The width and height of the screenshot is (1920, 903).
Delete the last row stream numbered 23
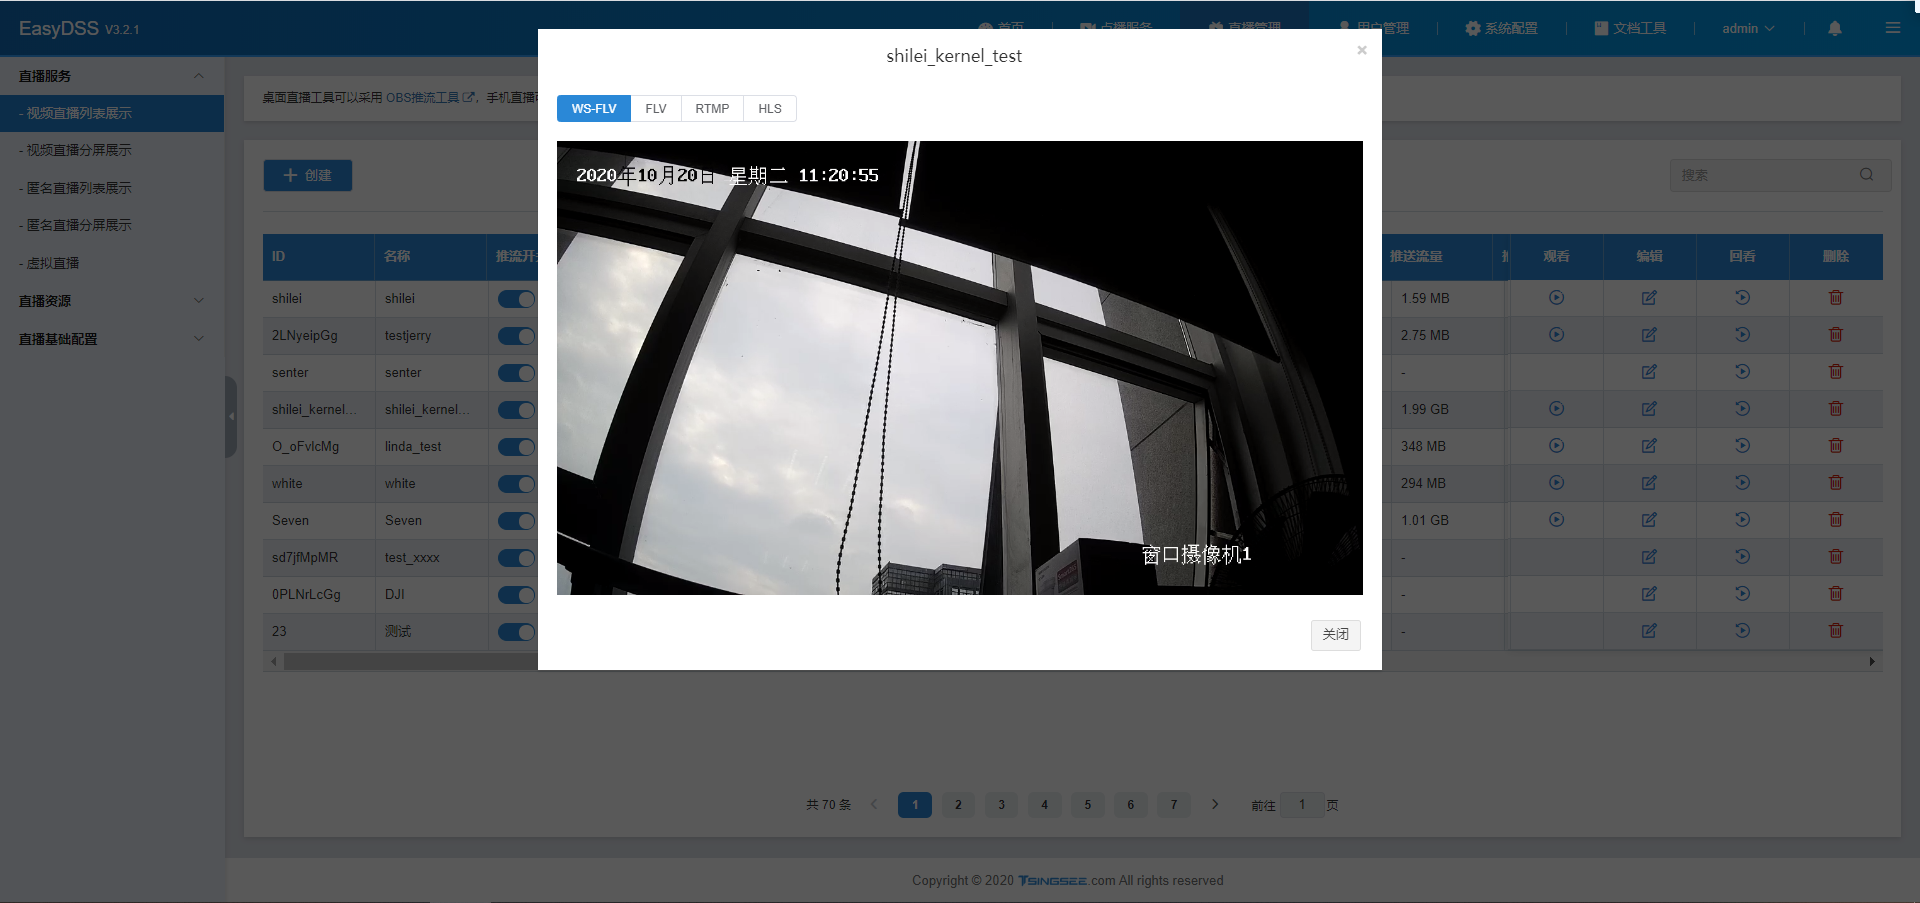[x=1836, y=631]
